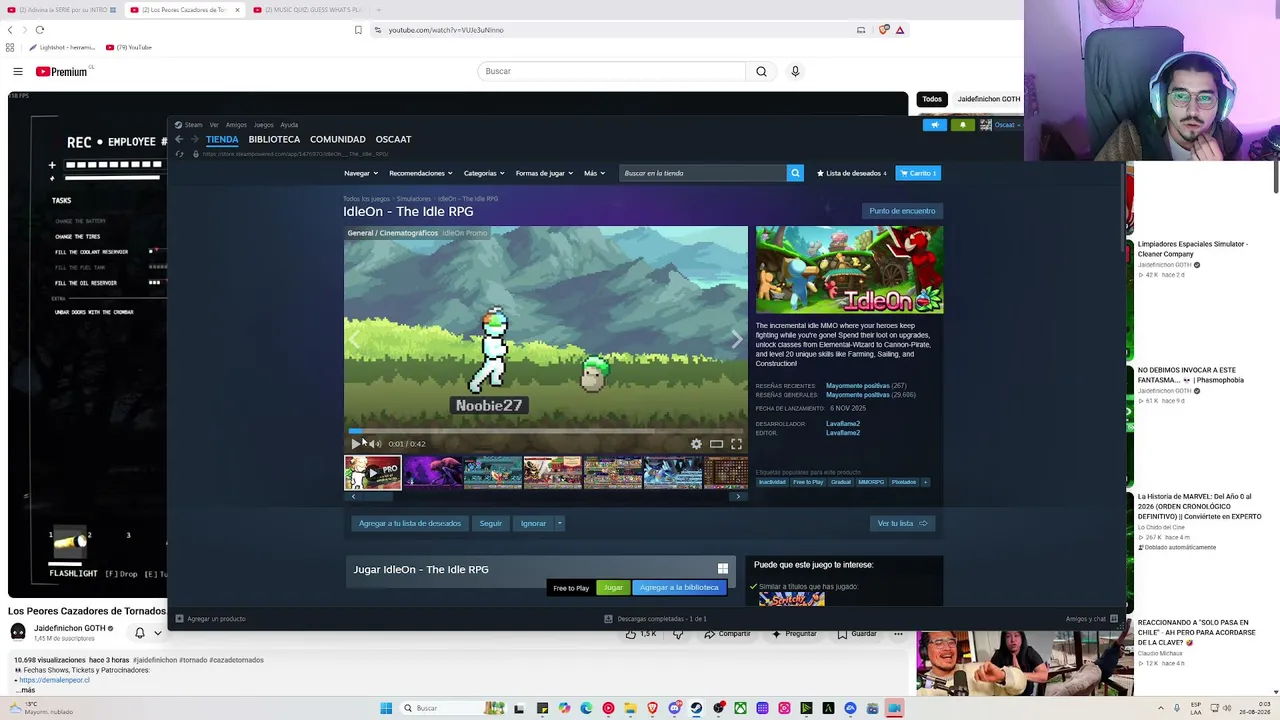The image size is (1280, 720).
Task: Open the Juegos menu in Steam
Action: point(263,125)
